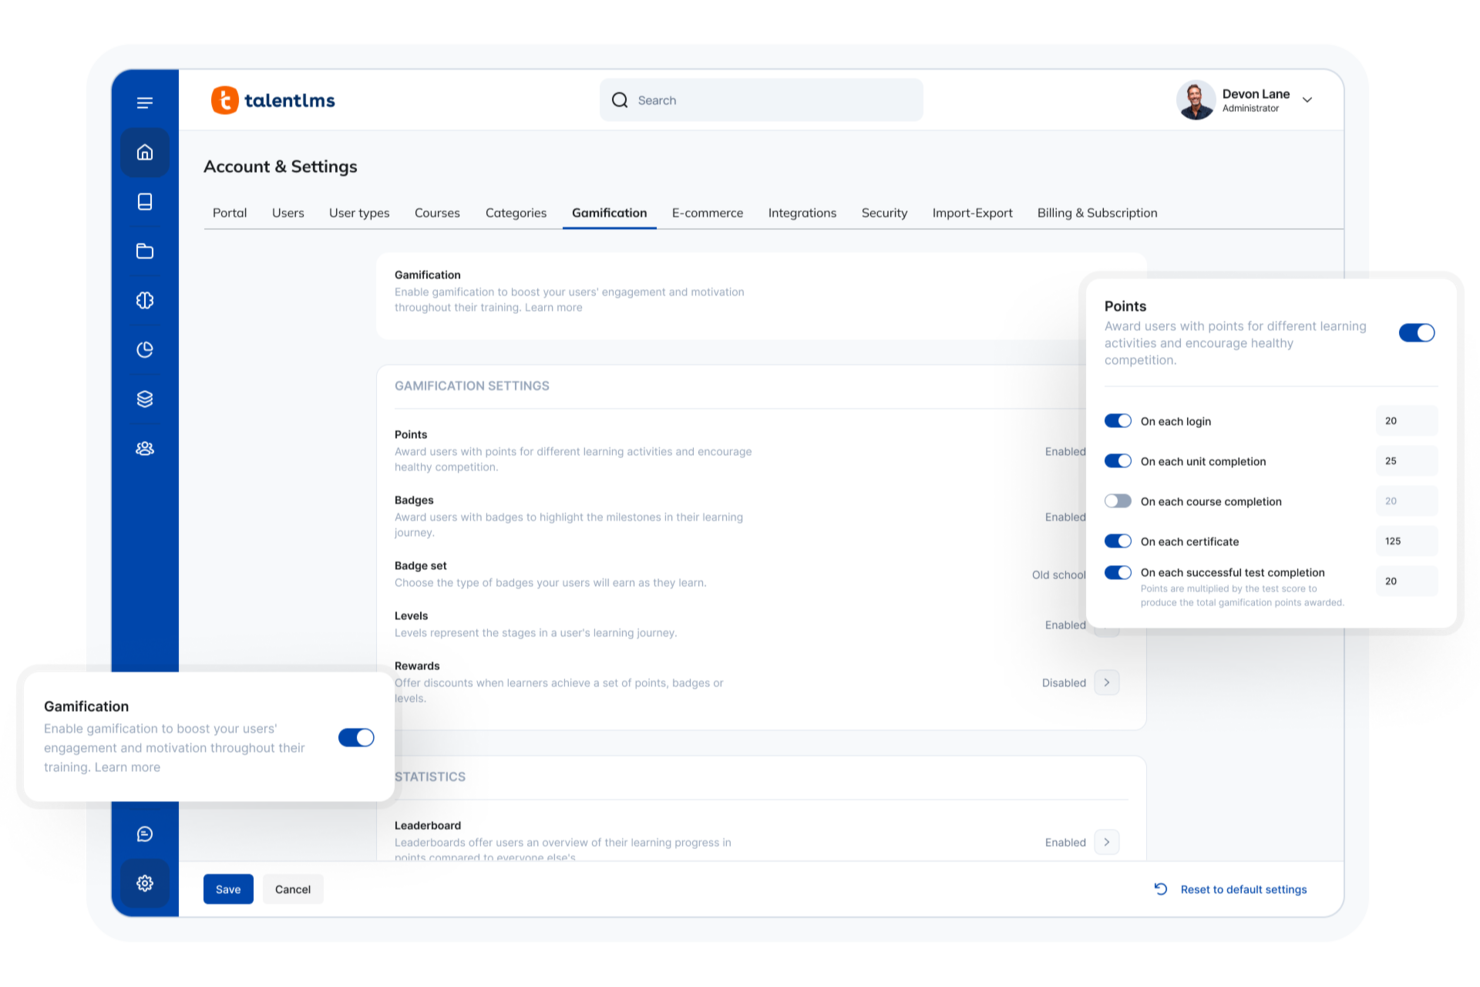The height and width of the screenshot is (987, 1480).
Task: Select the Branches layers icon in sidebar
Action: coord(145,398)
